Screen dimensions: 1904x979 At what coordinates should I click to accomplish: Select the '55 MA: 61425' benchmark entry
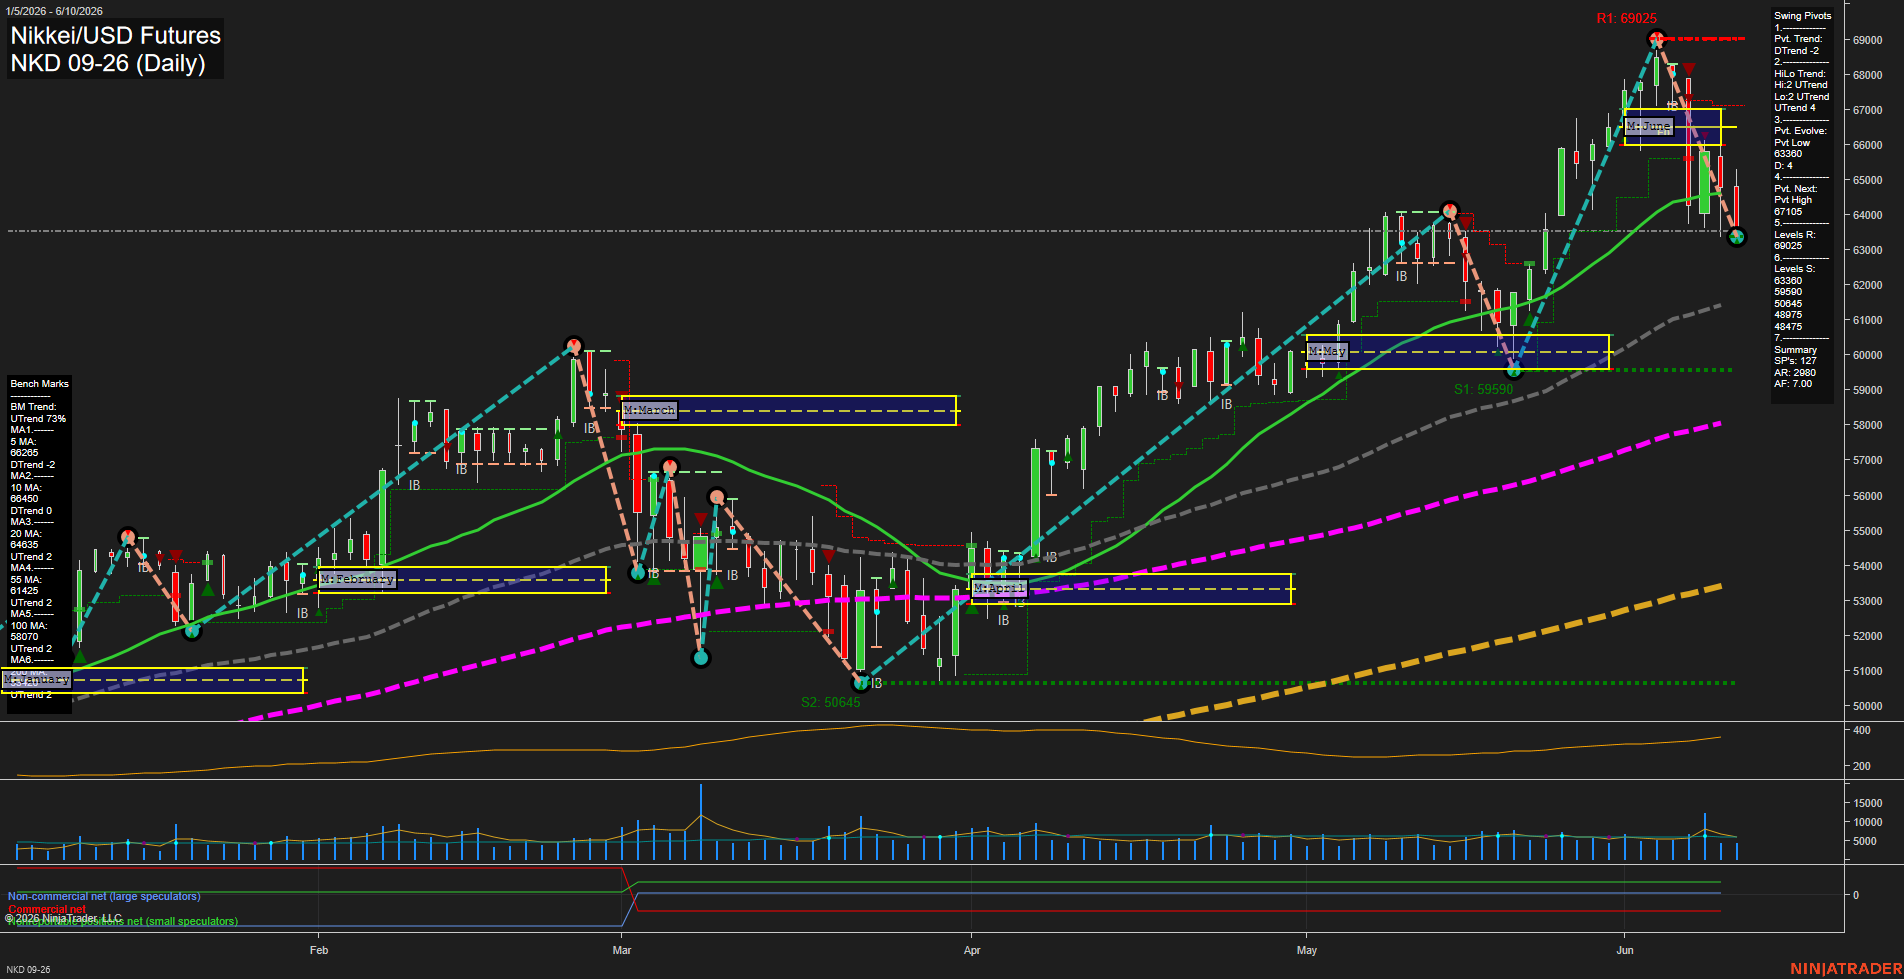pos(25,585)
